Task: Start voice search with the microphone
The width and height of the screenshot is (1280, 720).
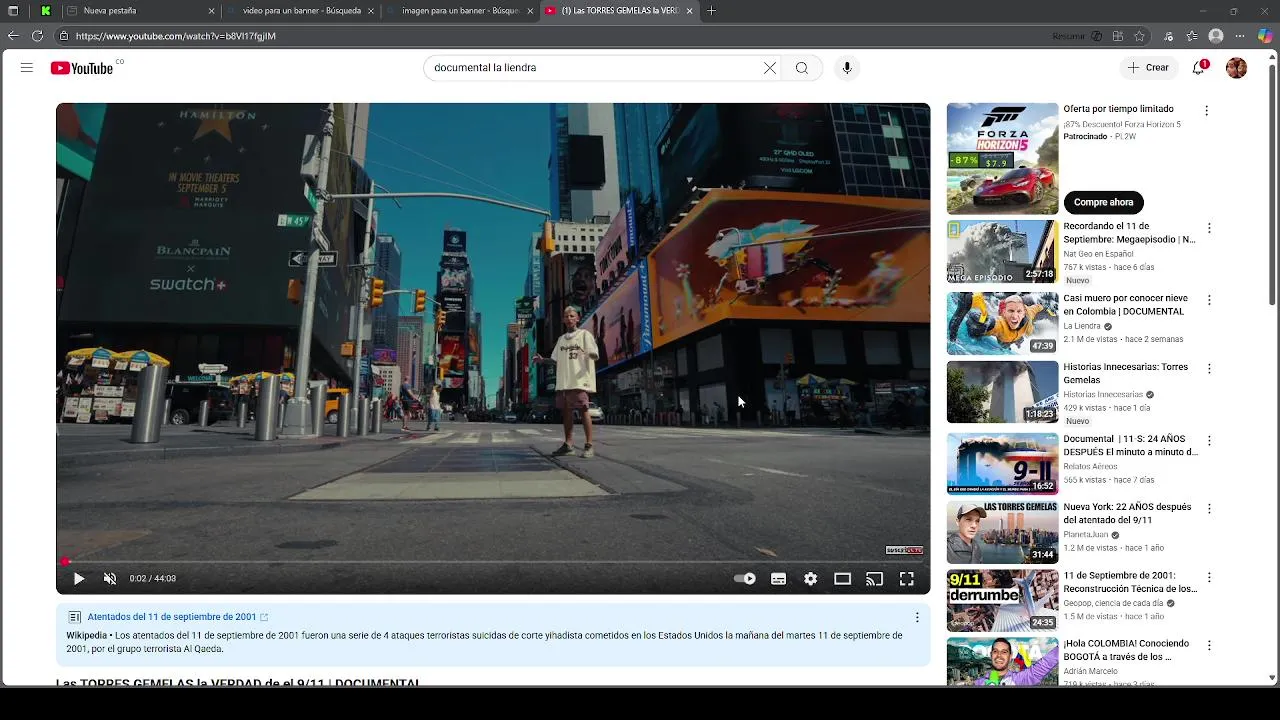Action: click(x=847, y=68)
